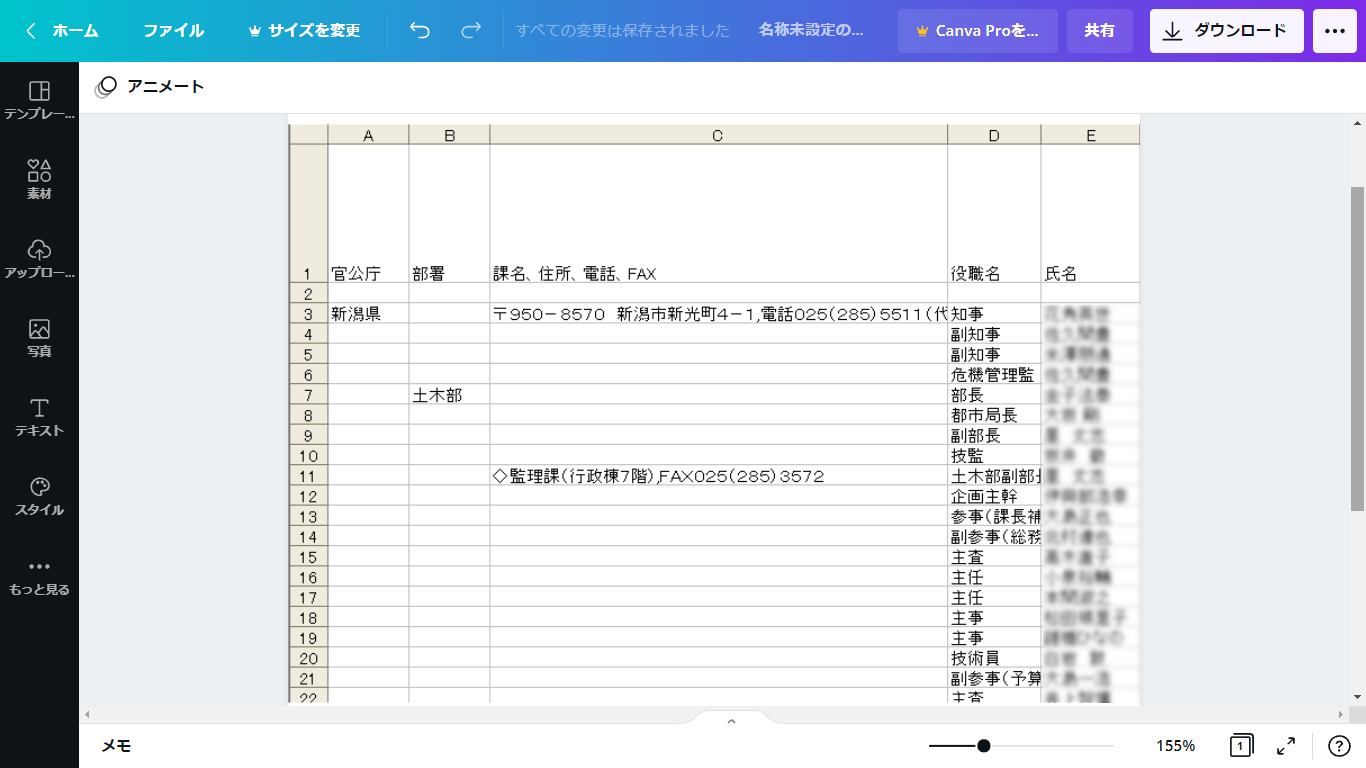Click サイズを変更 resize option

pos(304,31)
